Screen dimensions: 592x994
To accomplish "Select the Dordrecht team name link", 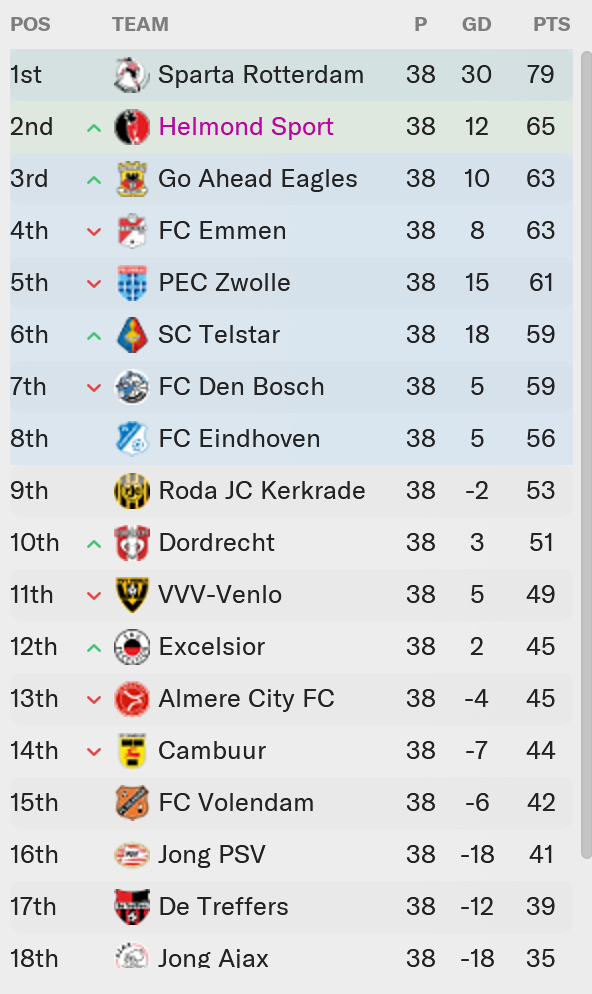I will [216, 543].
